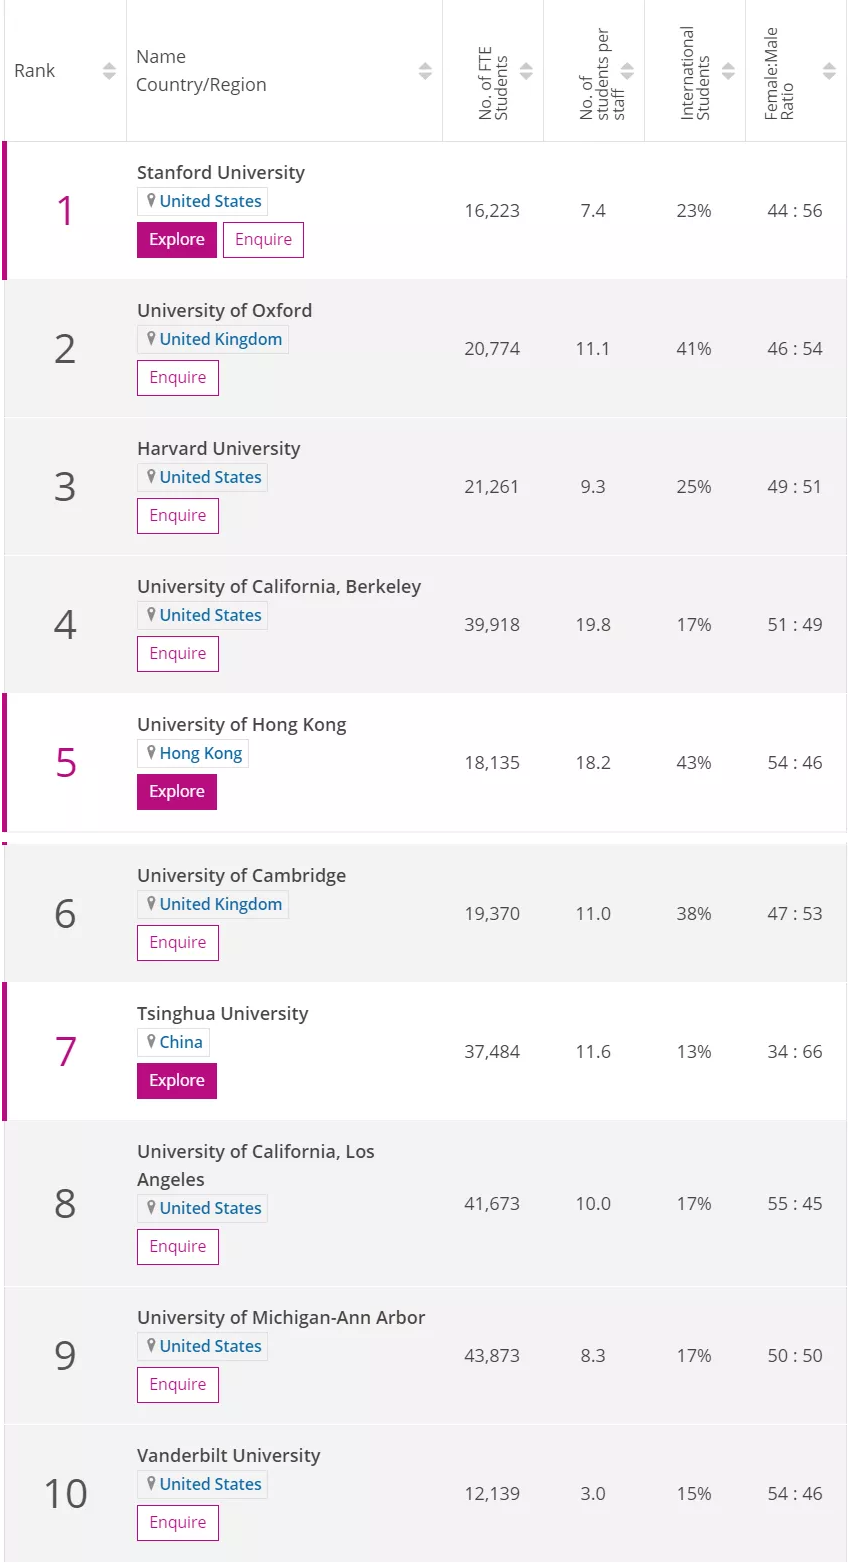Viewport: 851px width, 1565px height.
Task: Click China location tag under Tsinghua
Action: (173, 1042)
